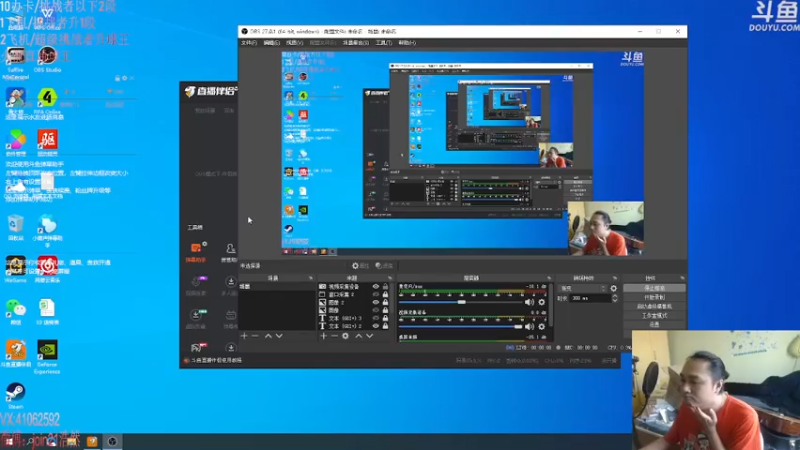Open scene transition properties gear
This screenshot has height=450, width=800.
[x=614, y=288]
